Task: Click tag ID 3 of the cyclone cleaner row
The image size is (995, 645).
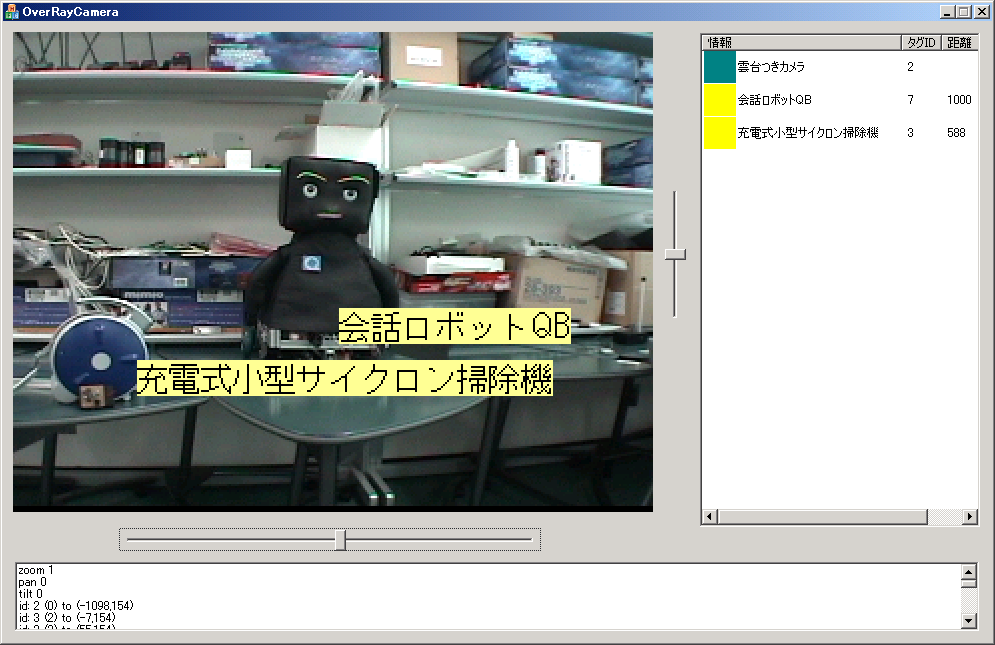Action: 910,133
